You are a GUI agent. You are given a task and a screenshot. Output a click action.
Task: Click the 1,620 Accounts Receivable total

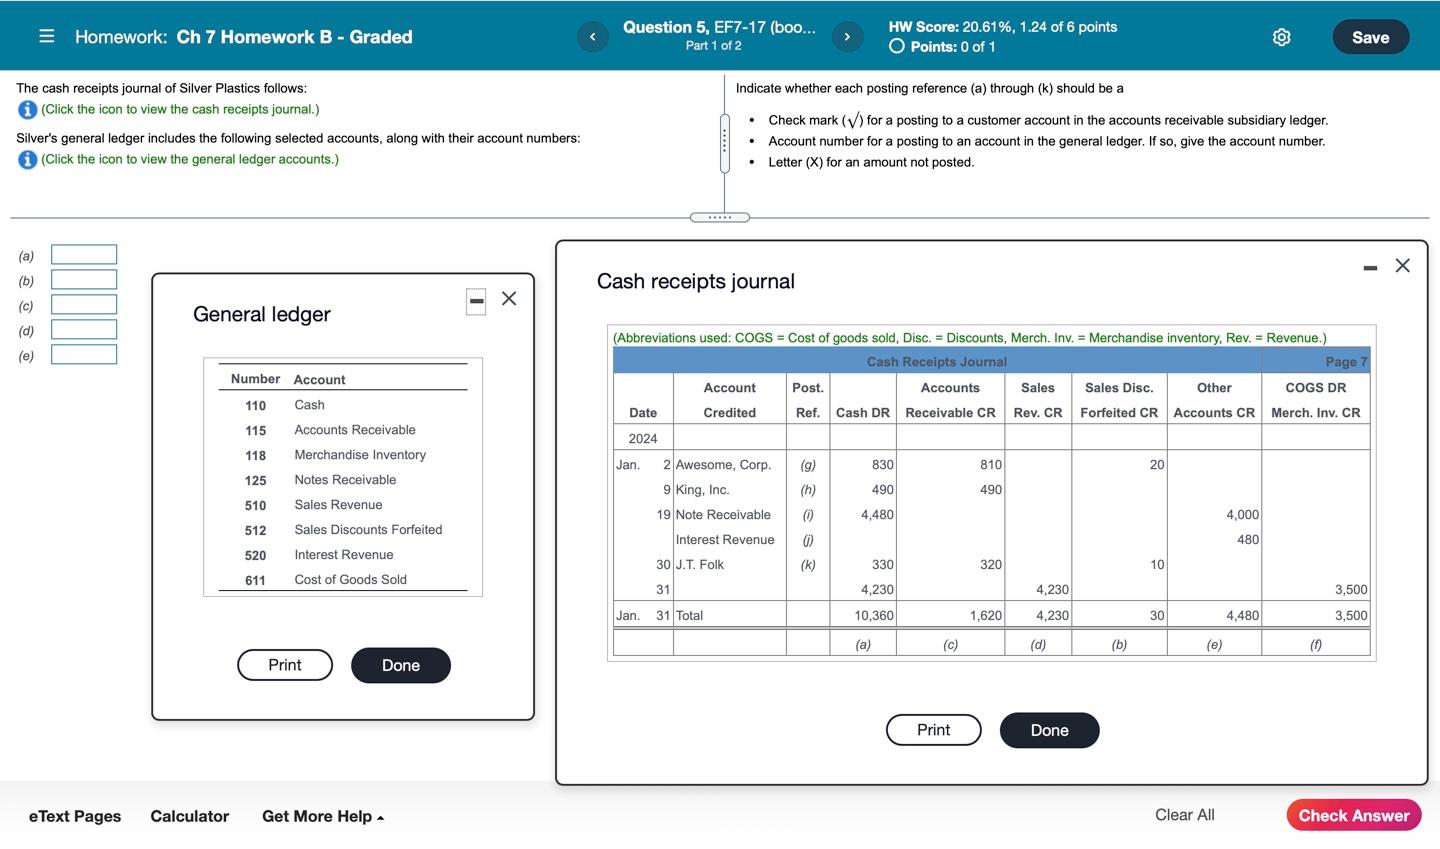point(986,616)
